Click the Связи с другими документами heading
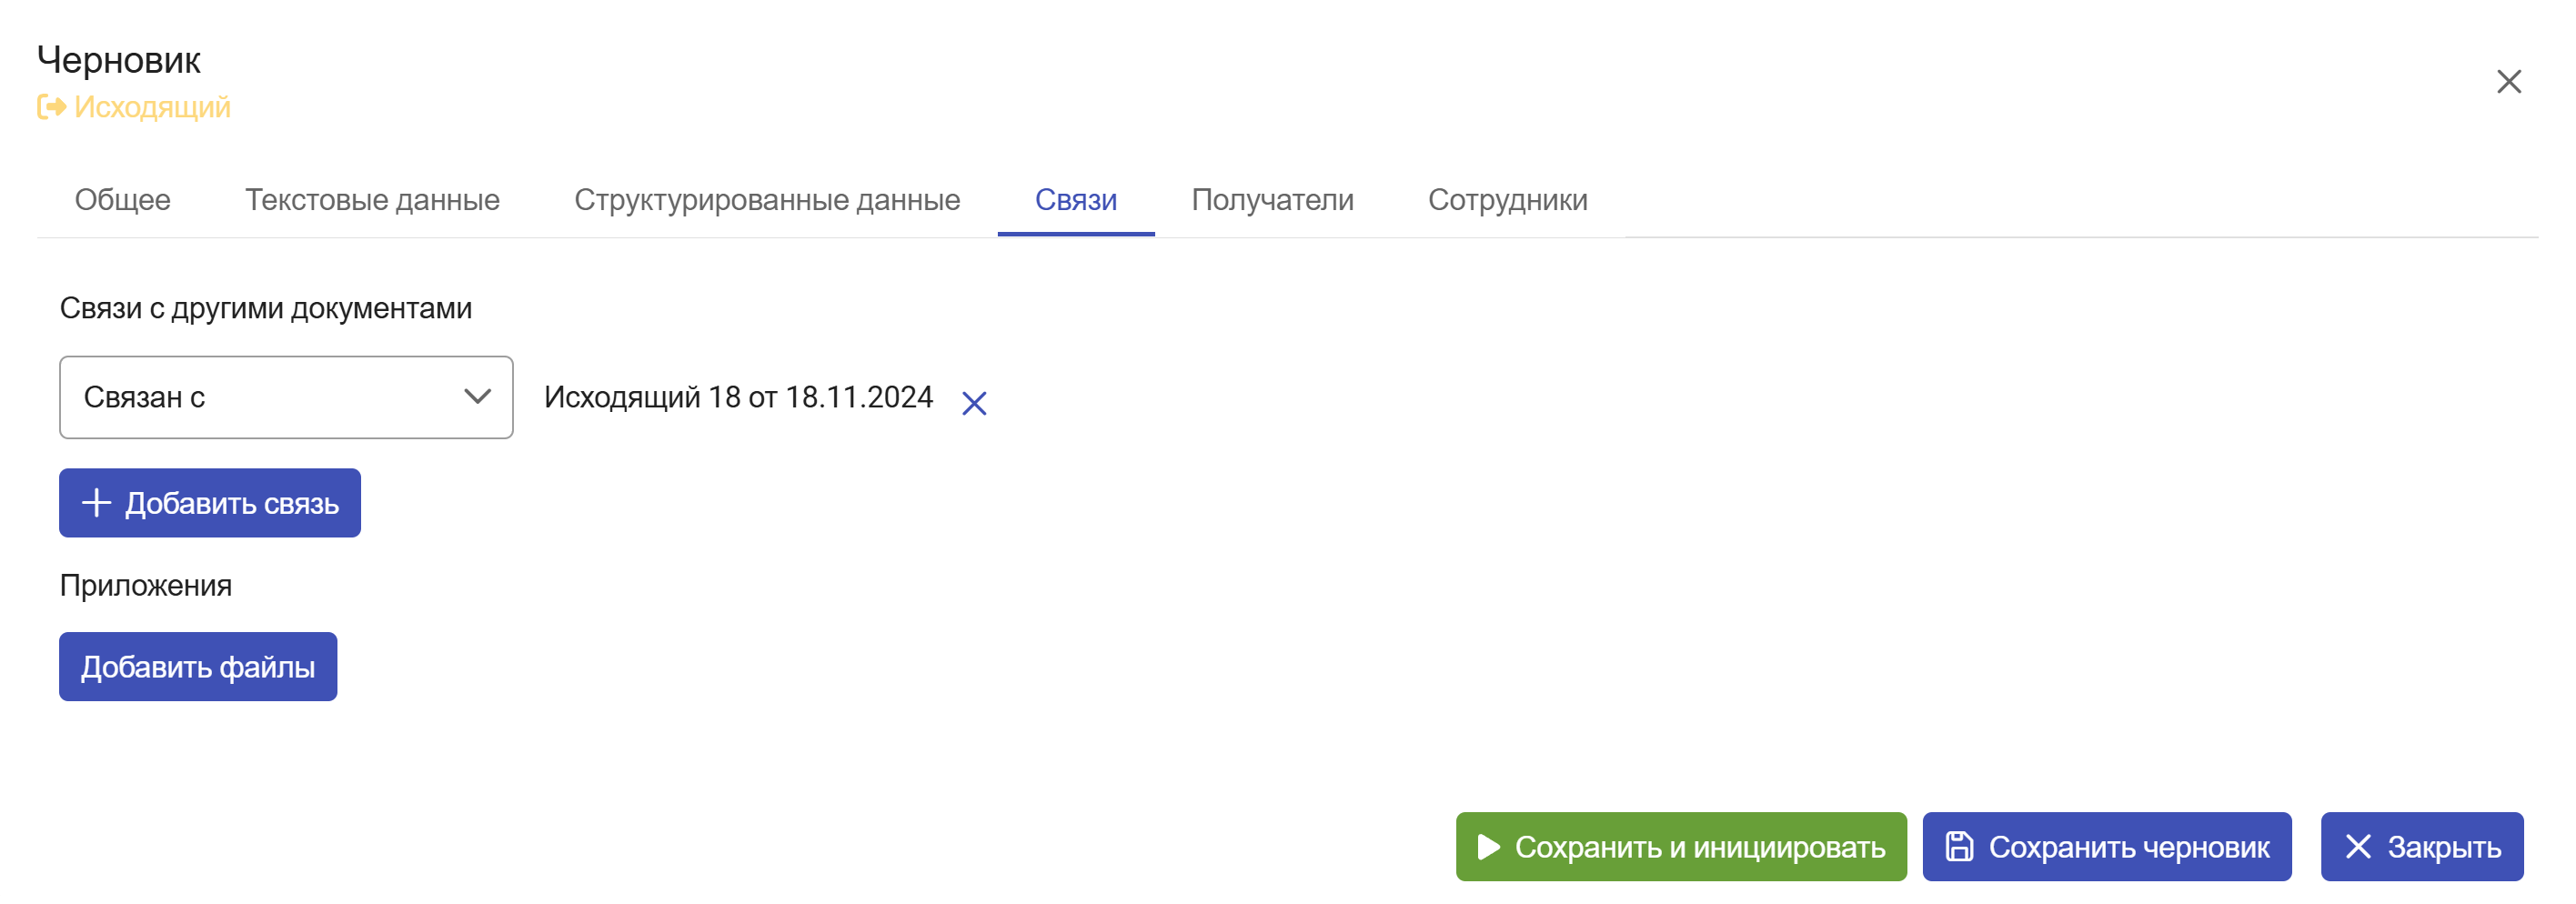 click(266, 308)
